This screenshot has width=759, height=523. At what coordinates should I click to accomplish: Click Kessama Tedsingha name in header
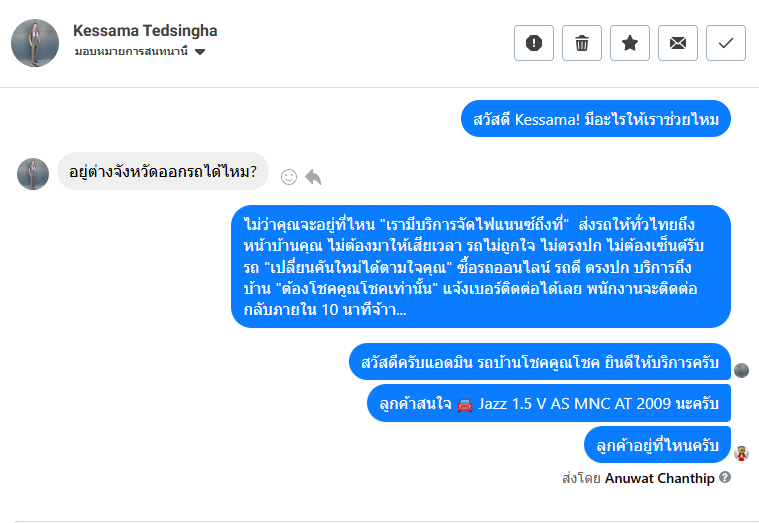(145, 31)
